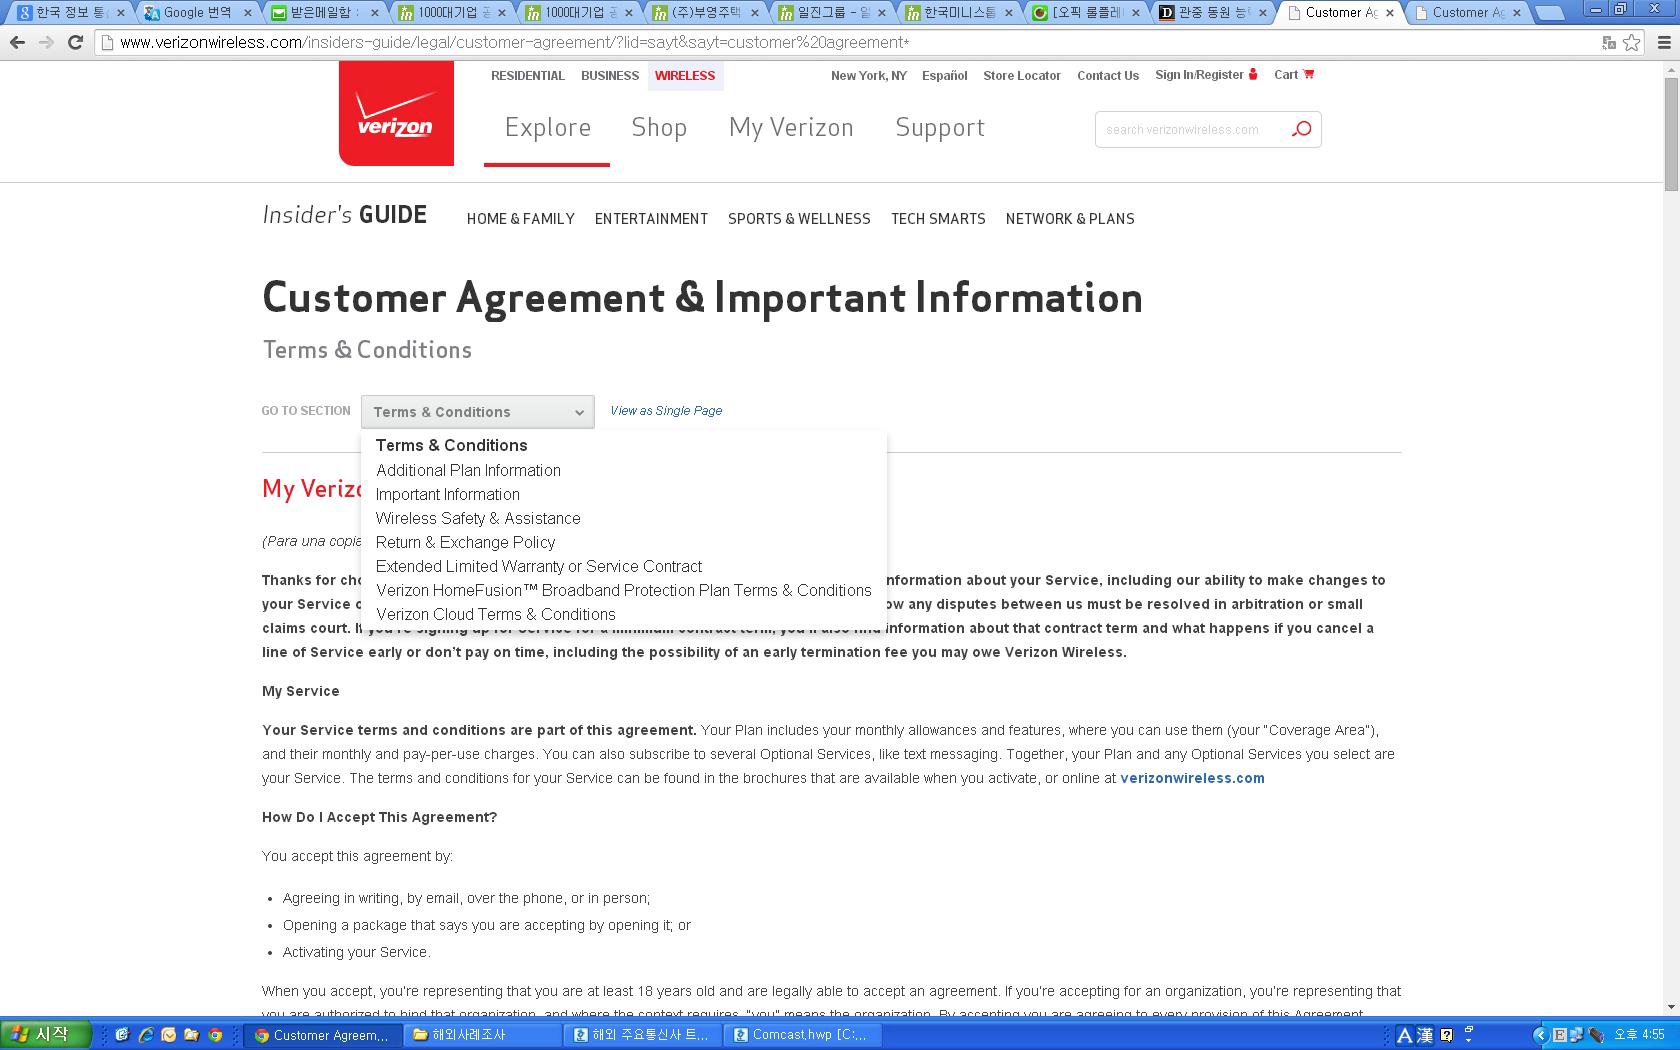Viewport: 1680px width, 1050px height.
Task: Bookmark this page with the star icon
Action: tap(1632, 43)
